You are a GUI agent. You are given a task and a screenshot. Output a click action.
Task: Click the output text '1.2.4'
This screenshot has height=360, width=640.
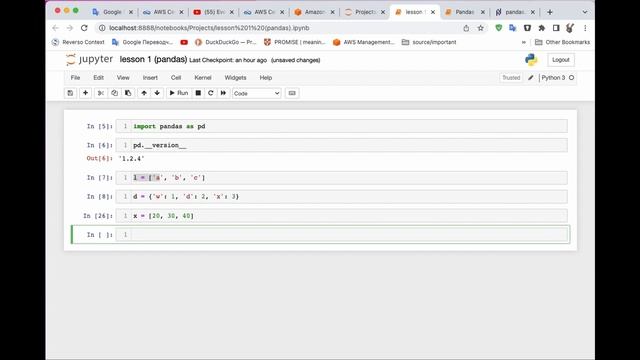pyautogui.click(x=131, y=159)
